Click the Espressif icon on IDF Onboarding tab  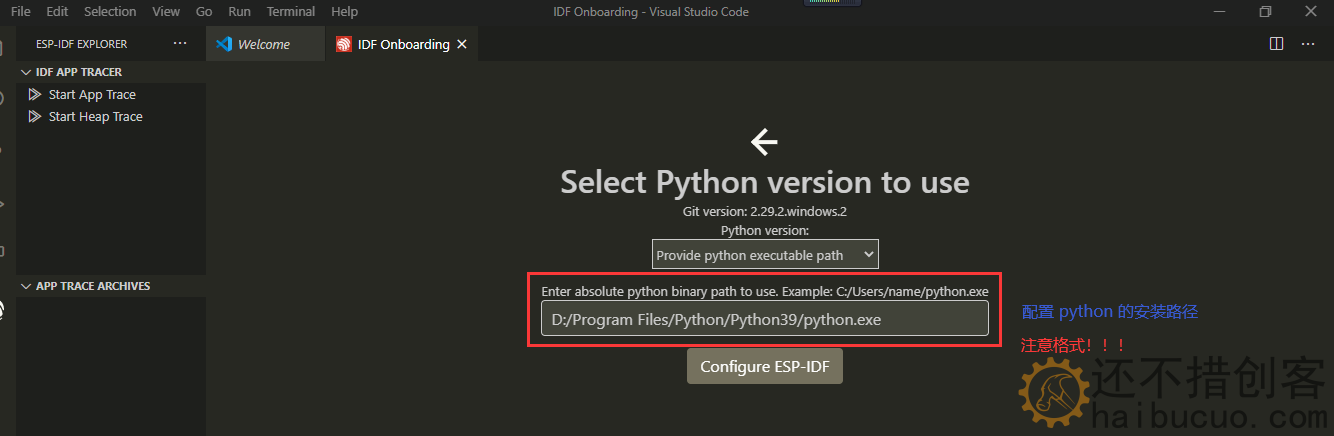[x=344, y=44]
